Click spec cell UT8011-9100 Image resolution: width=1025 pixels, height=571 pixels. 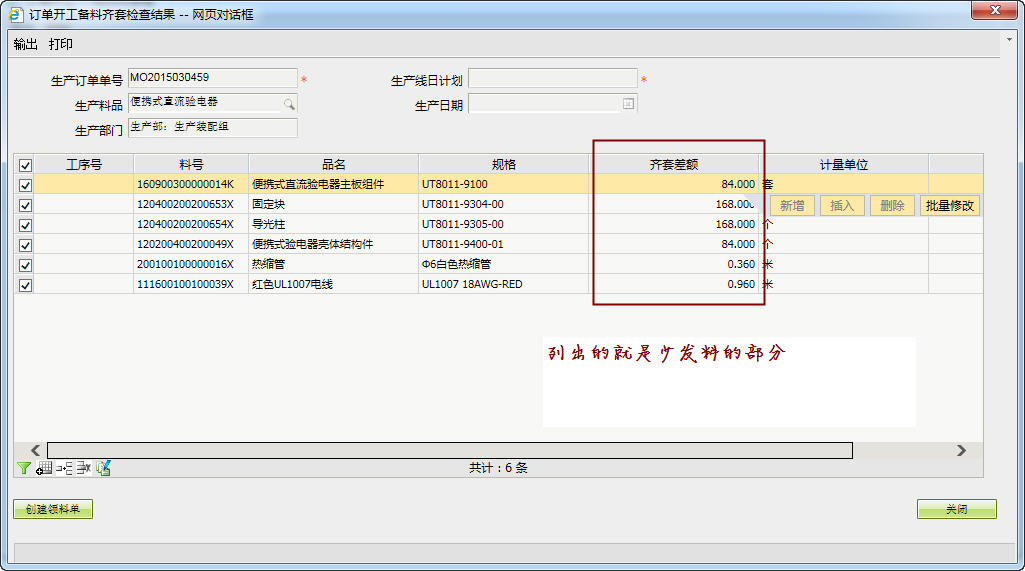tap(503, 184)
